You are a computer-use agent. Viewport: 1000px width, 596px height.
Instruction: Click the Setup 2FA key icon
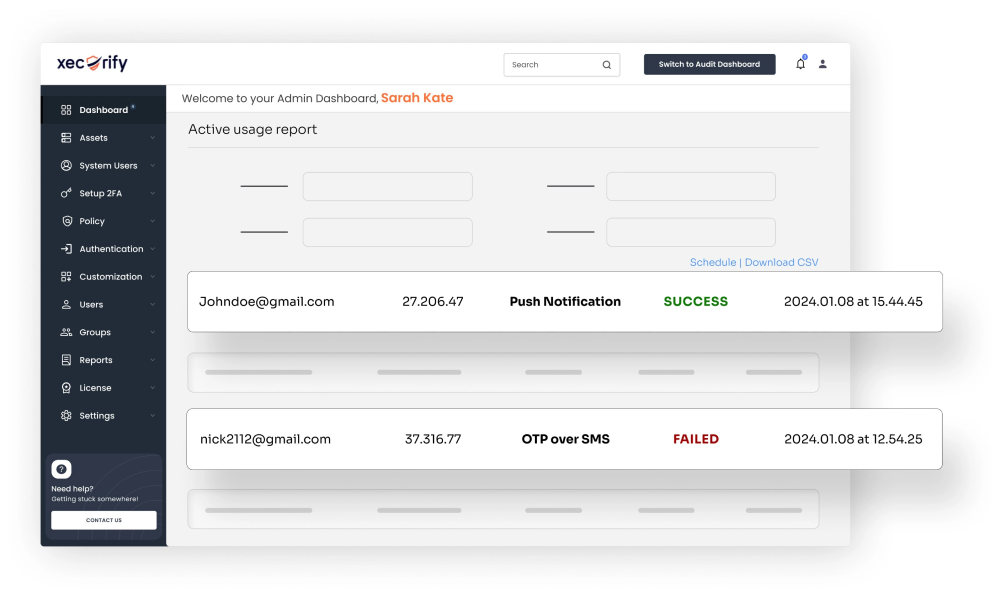click(x=66, y=193)
